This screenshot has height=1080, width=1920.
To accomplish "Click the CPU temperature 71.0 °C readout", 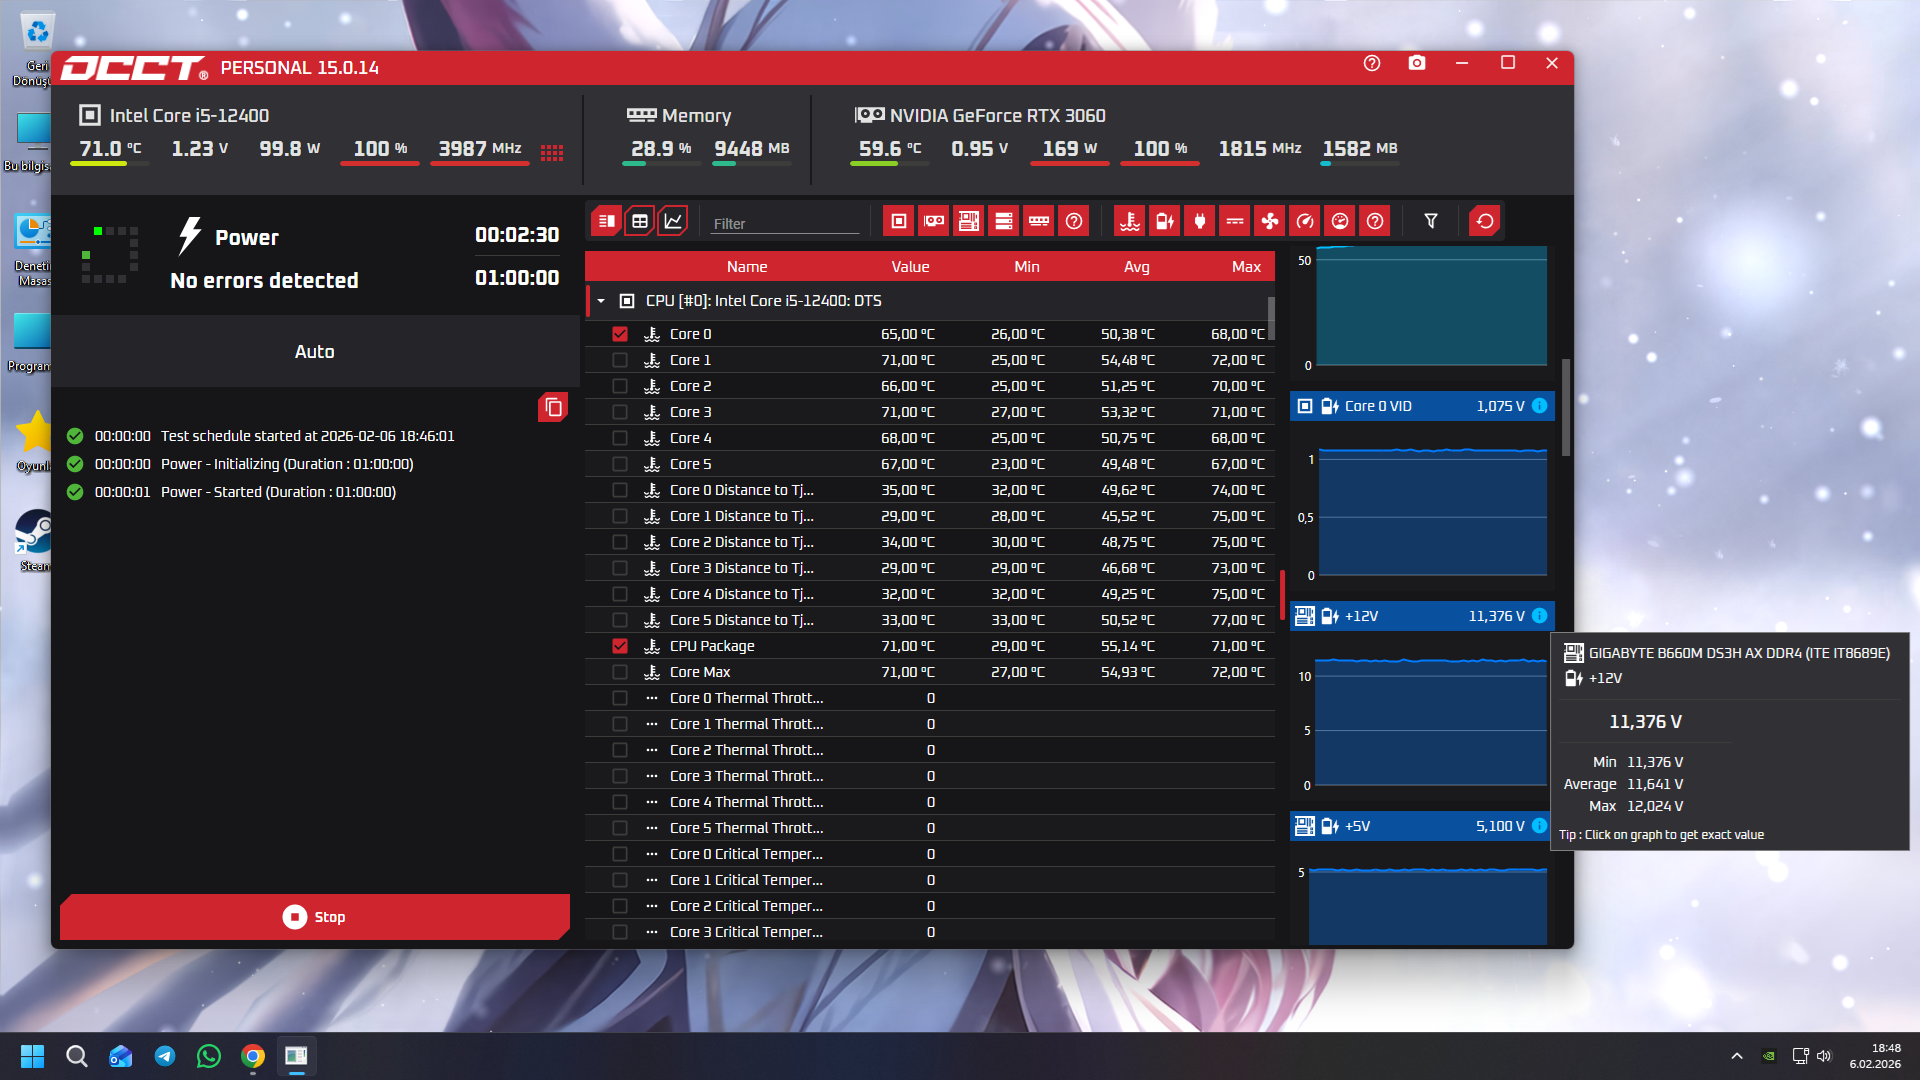I will (x=110, y=149).
